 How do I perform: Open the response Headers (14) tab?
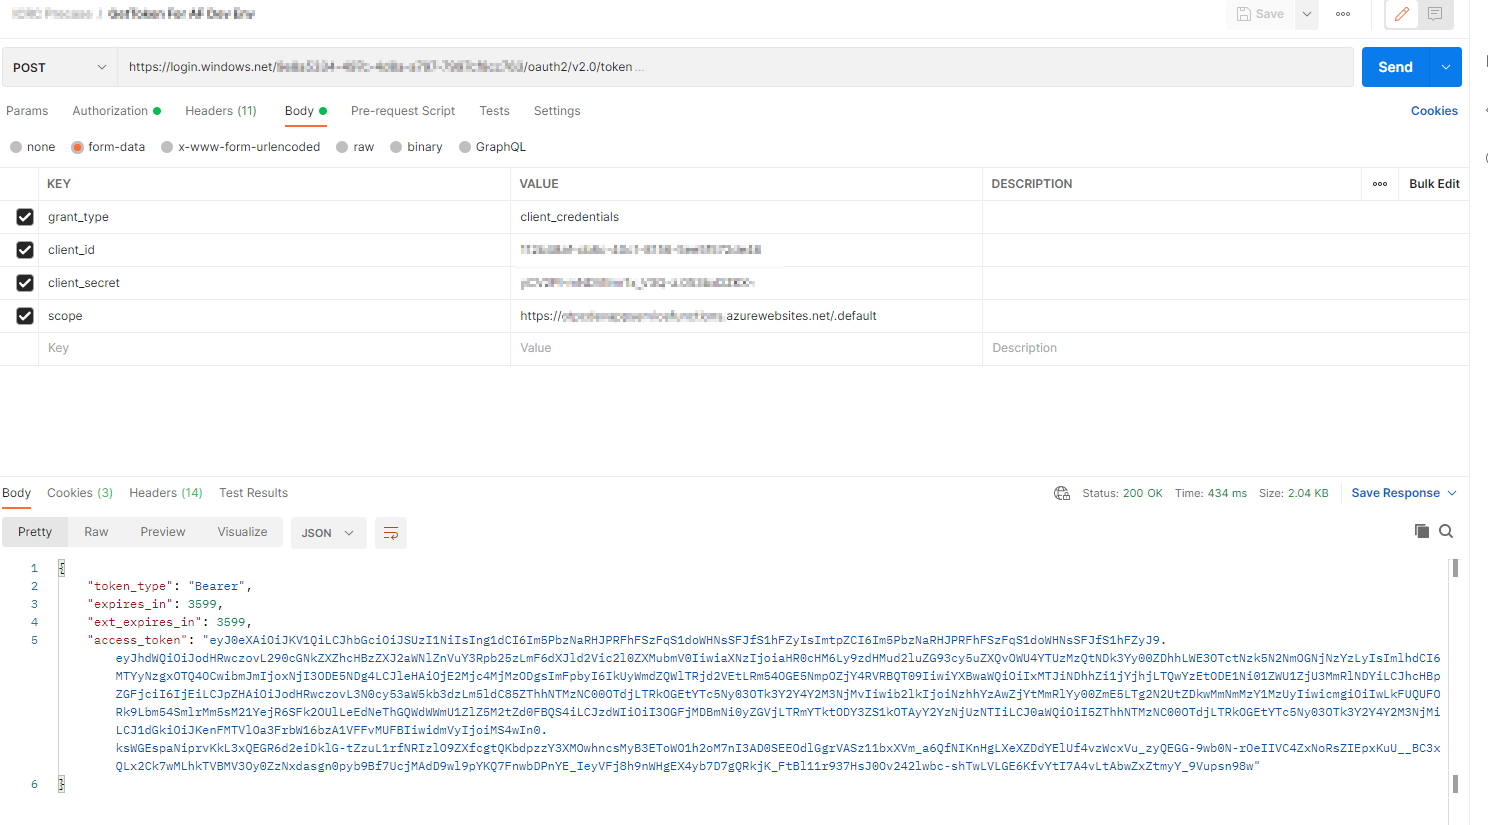coord(165,493)
